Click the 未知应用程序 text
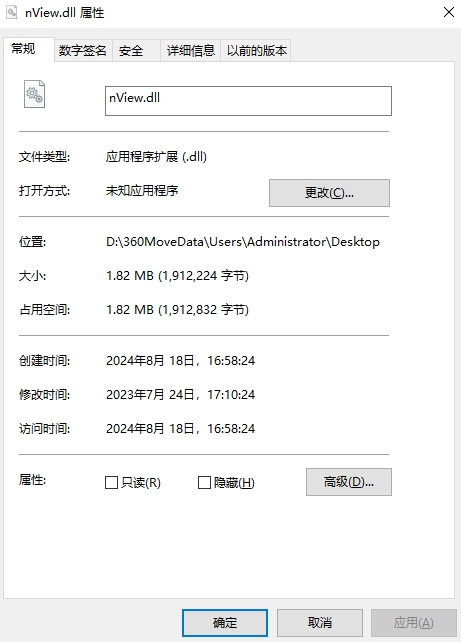Screen dimensions: 461x642 point(142,190)
